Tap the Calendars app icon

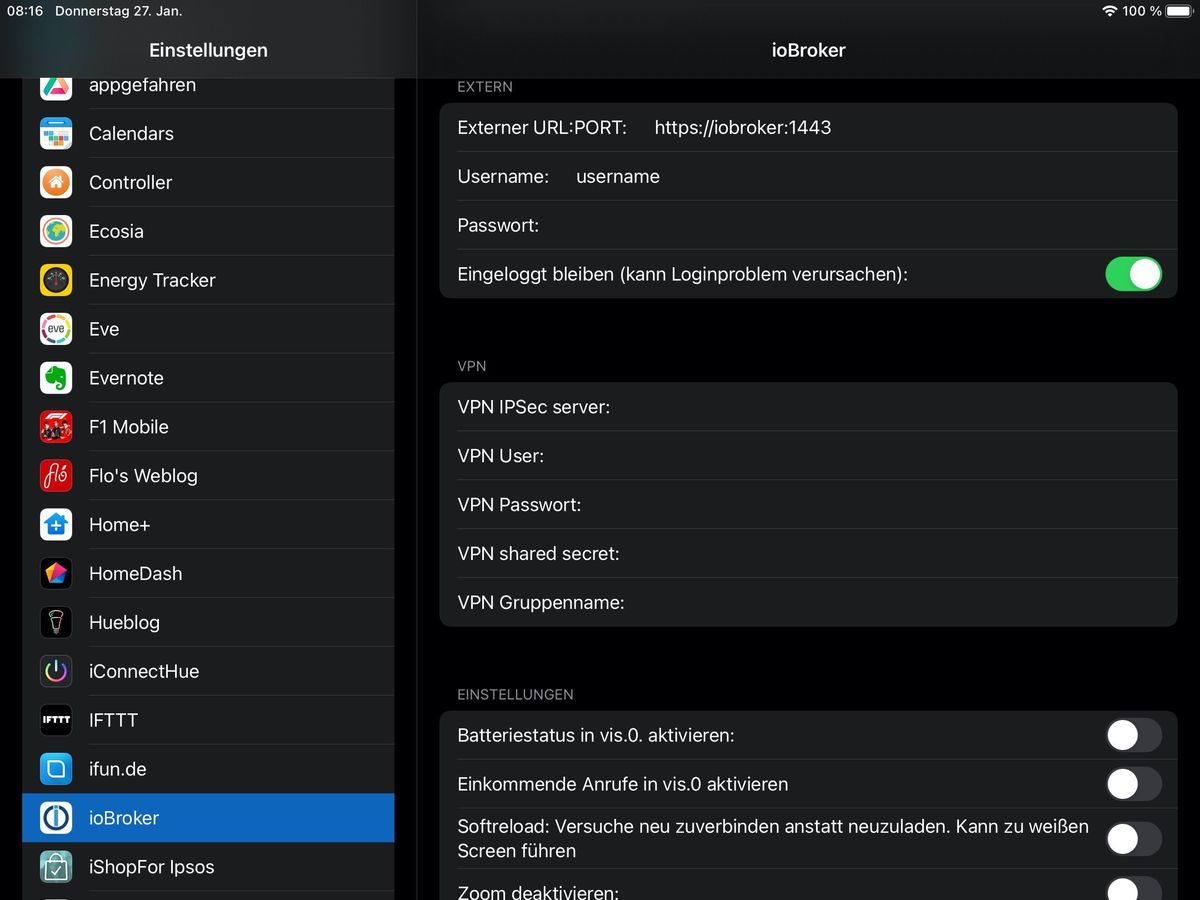pyautogui.click(x=56, y=133)
